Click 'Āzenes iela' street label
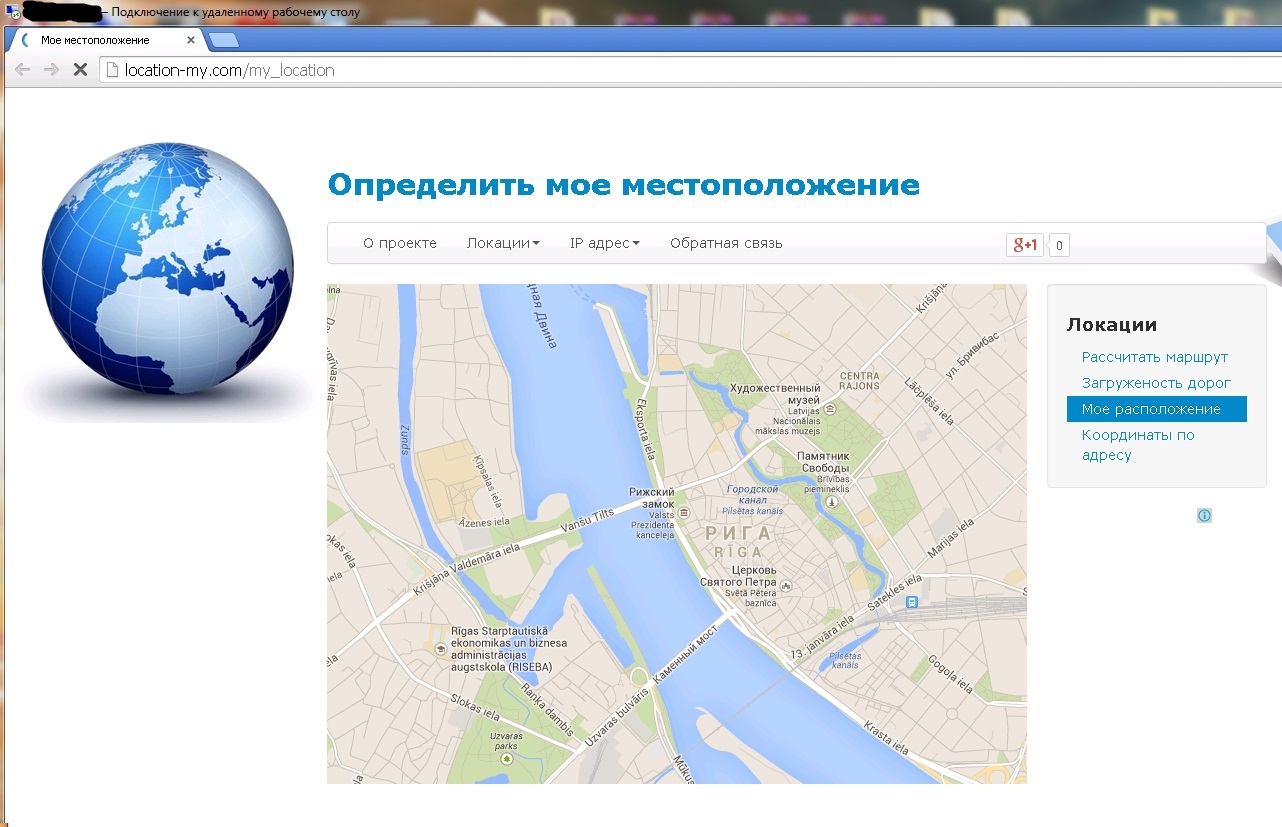Viewport: 1282px width, 827px height. 484,522
